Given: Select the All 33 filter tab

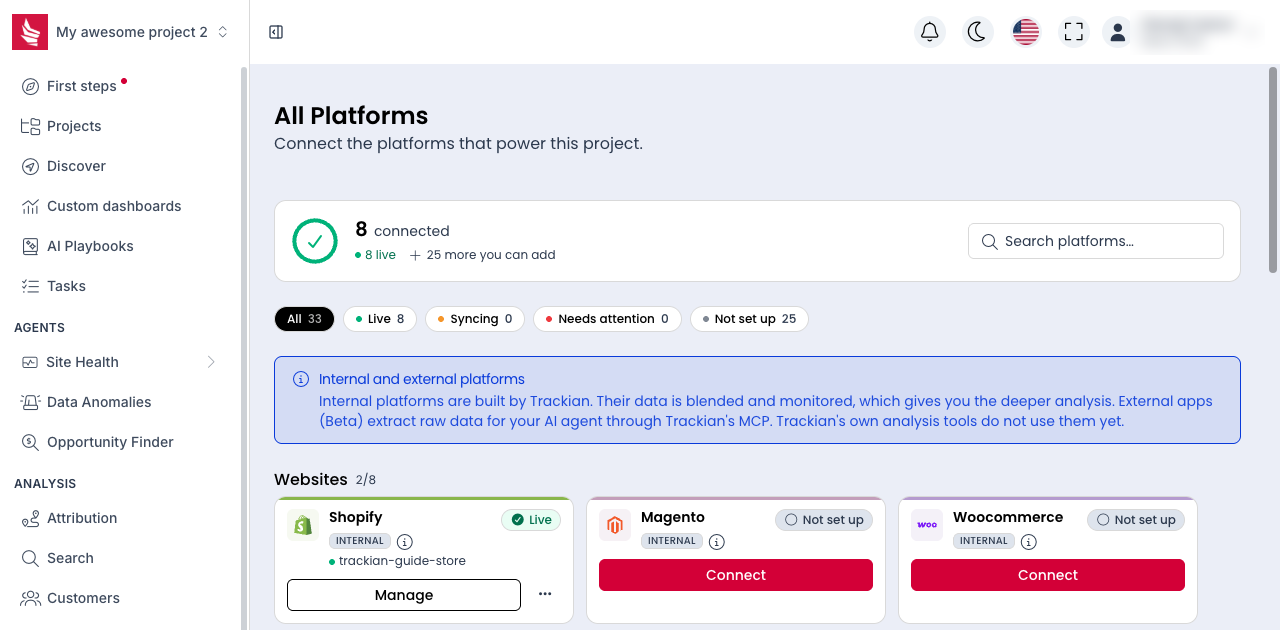Looking at the screenshot, I should pyautogui.click(x=304, y=319).
